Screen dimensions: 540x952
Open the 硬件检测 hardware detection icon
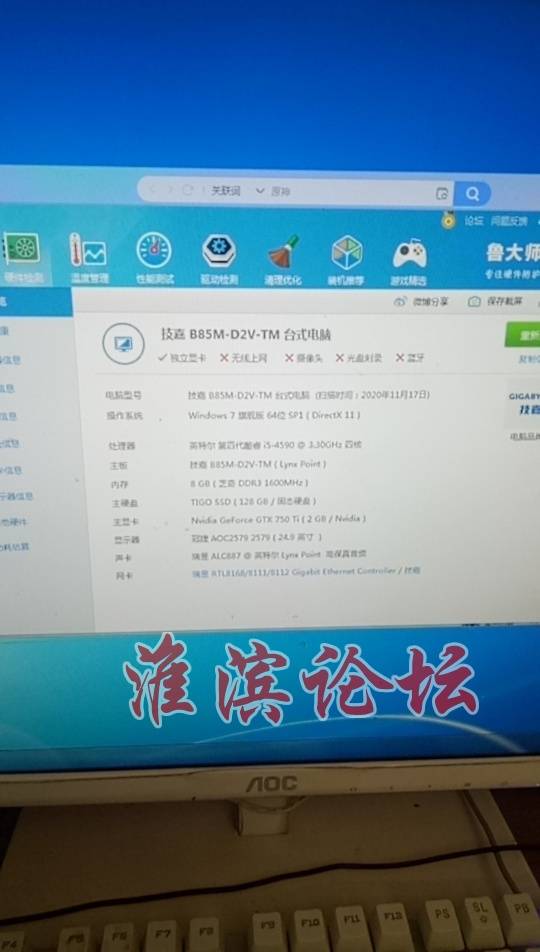pyautogui.click(x=23, y=250)
